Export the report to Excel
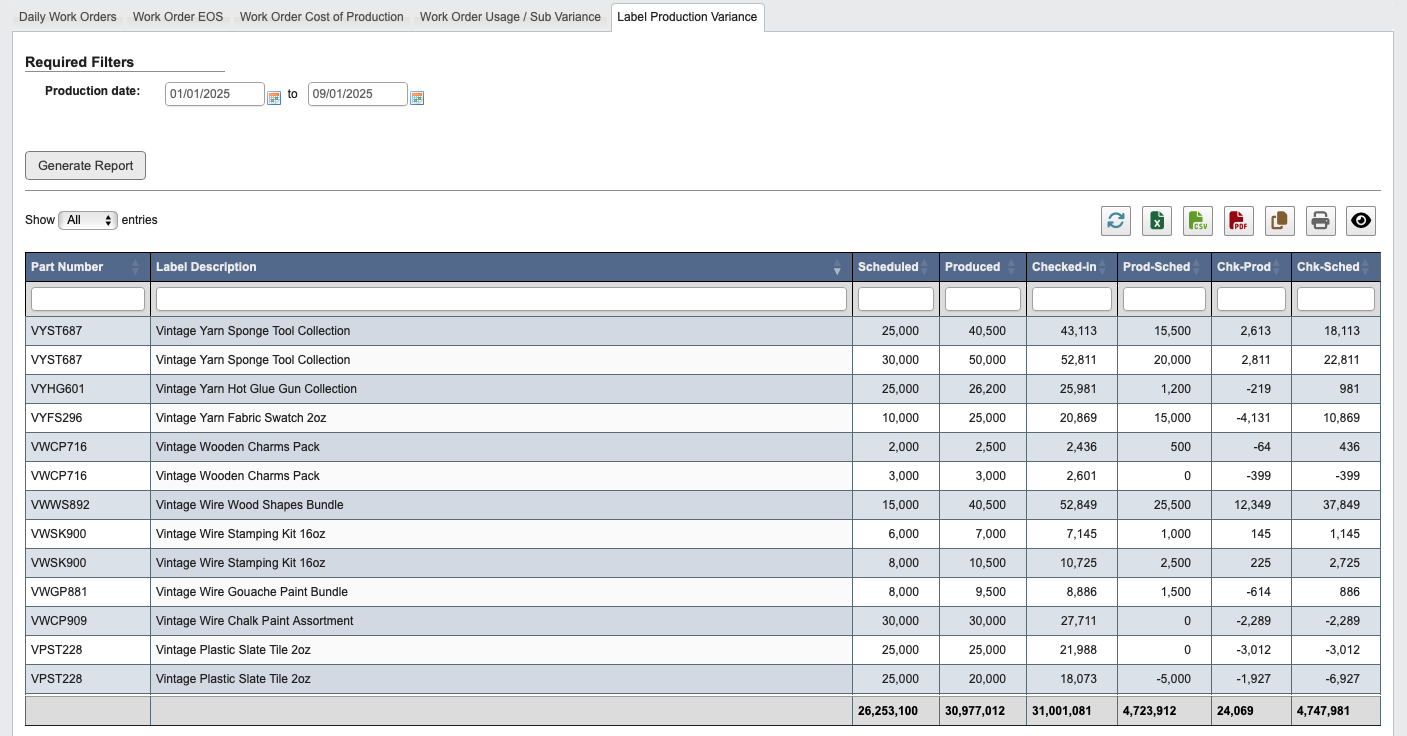 point(1157,220)
